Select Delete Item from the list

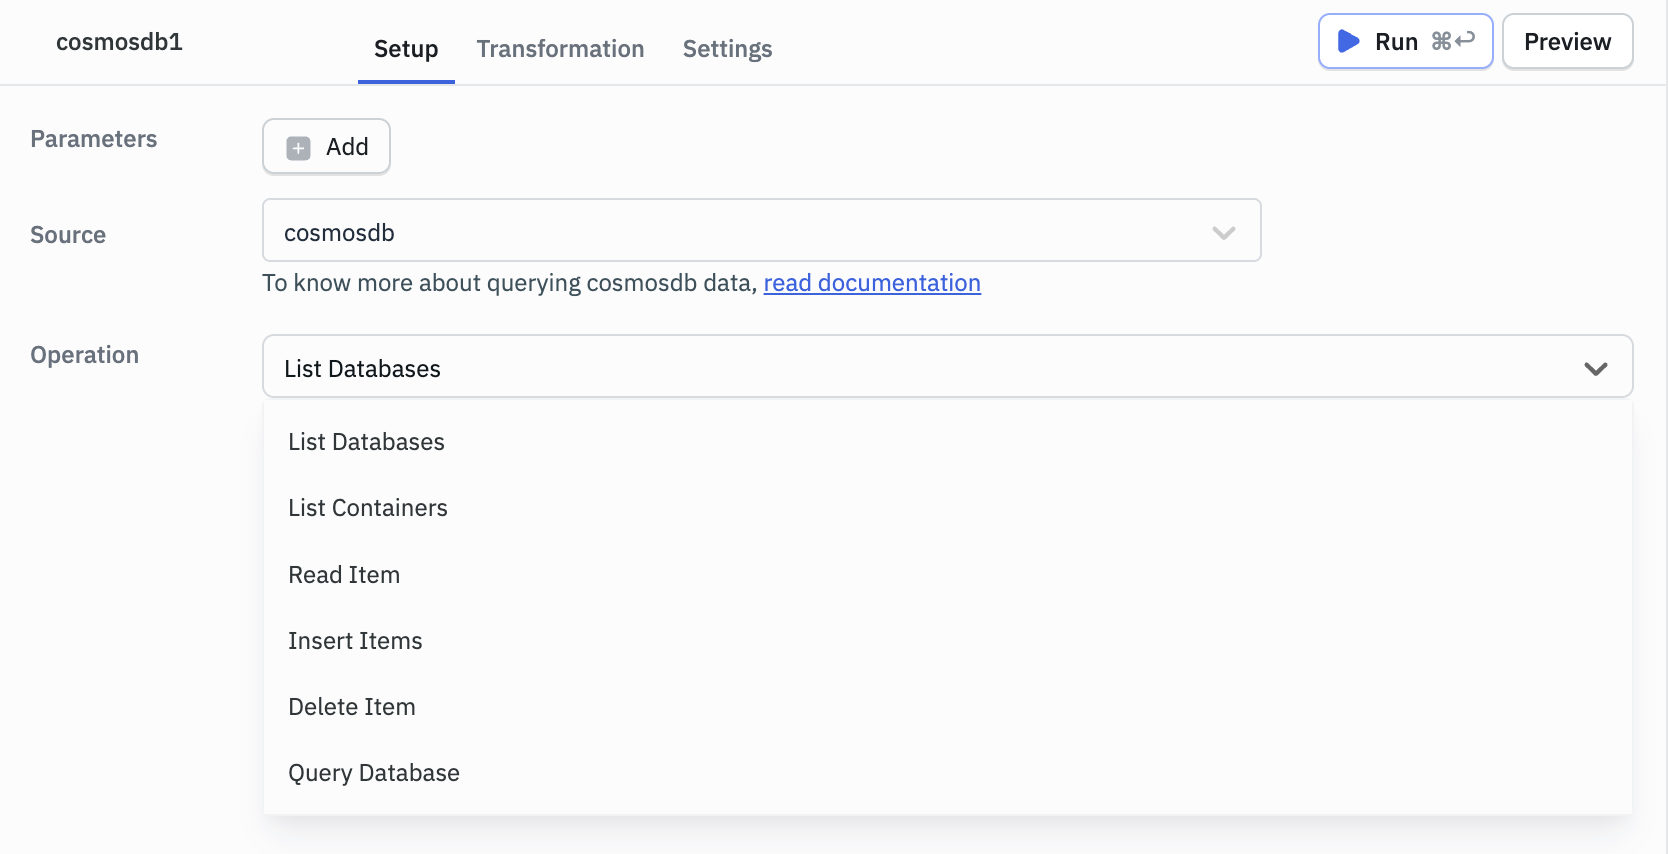tap(352, 707)
